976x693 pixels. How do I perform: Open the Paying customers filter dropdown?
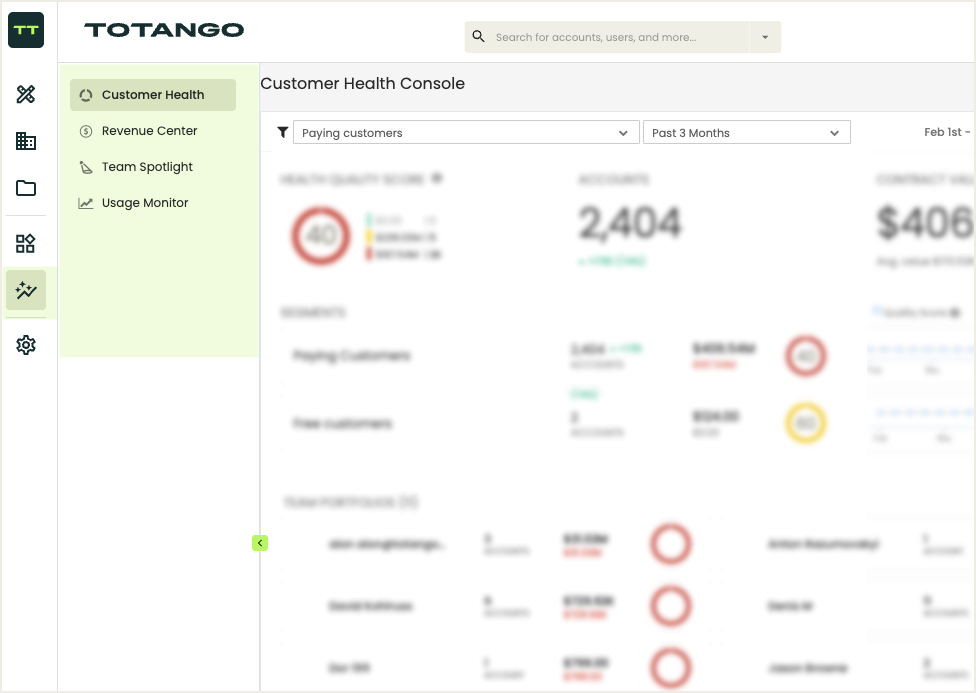466,133
